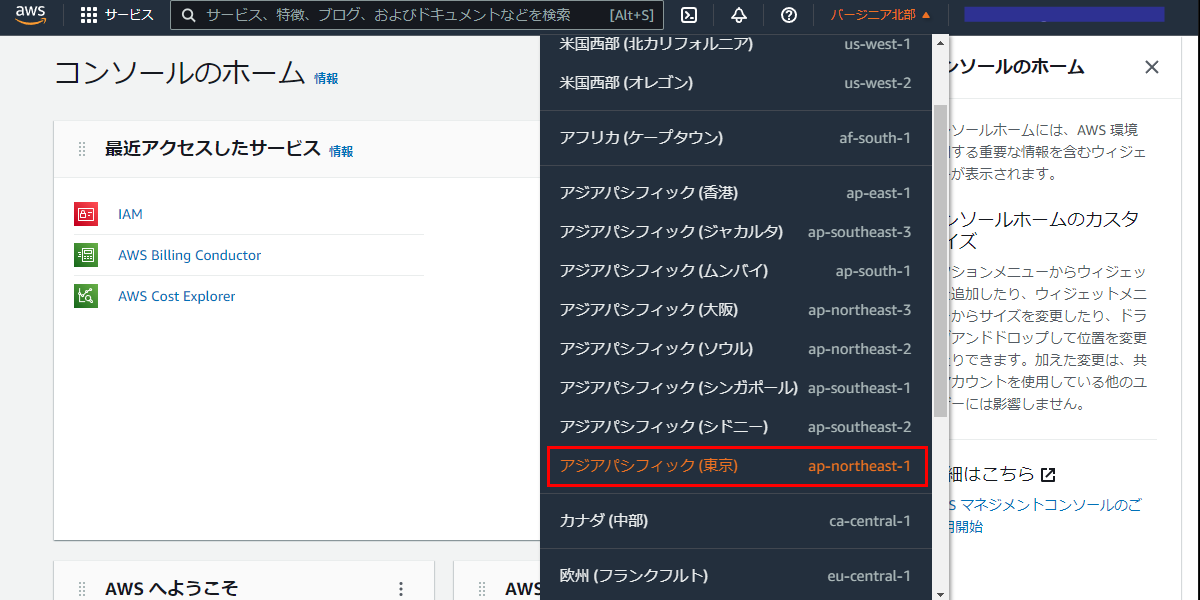Focus the services search field

(x=417, y=15)
